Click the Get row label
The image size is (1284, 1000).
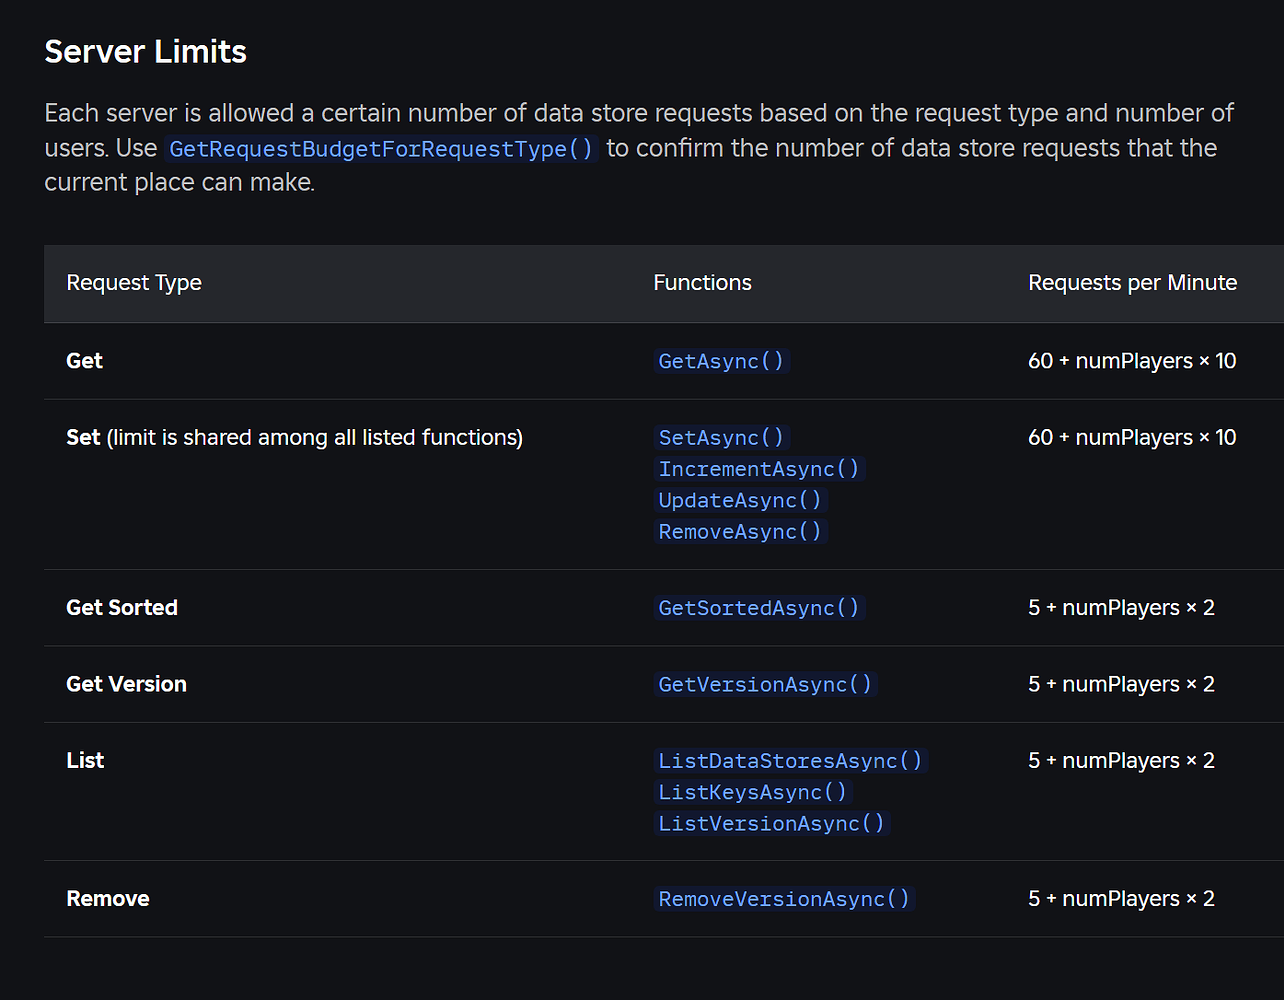pos(84,361)
